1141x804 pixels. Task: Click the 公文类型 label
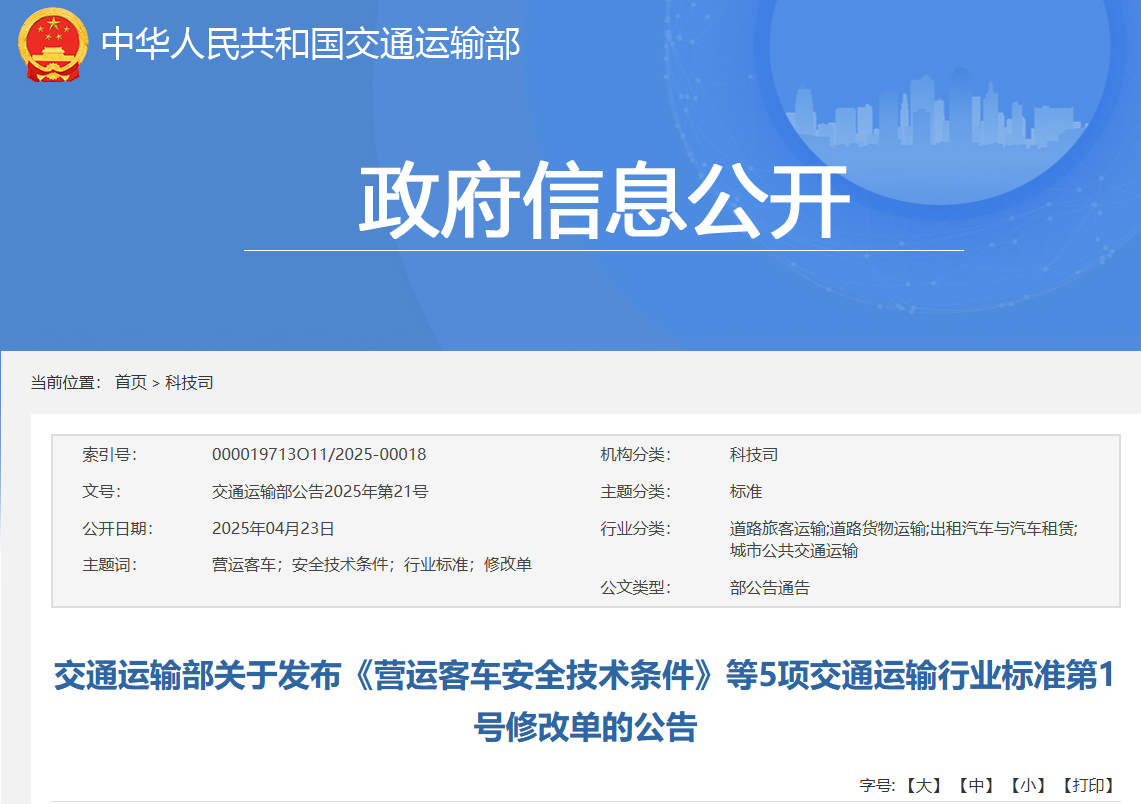635,587
